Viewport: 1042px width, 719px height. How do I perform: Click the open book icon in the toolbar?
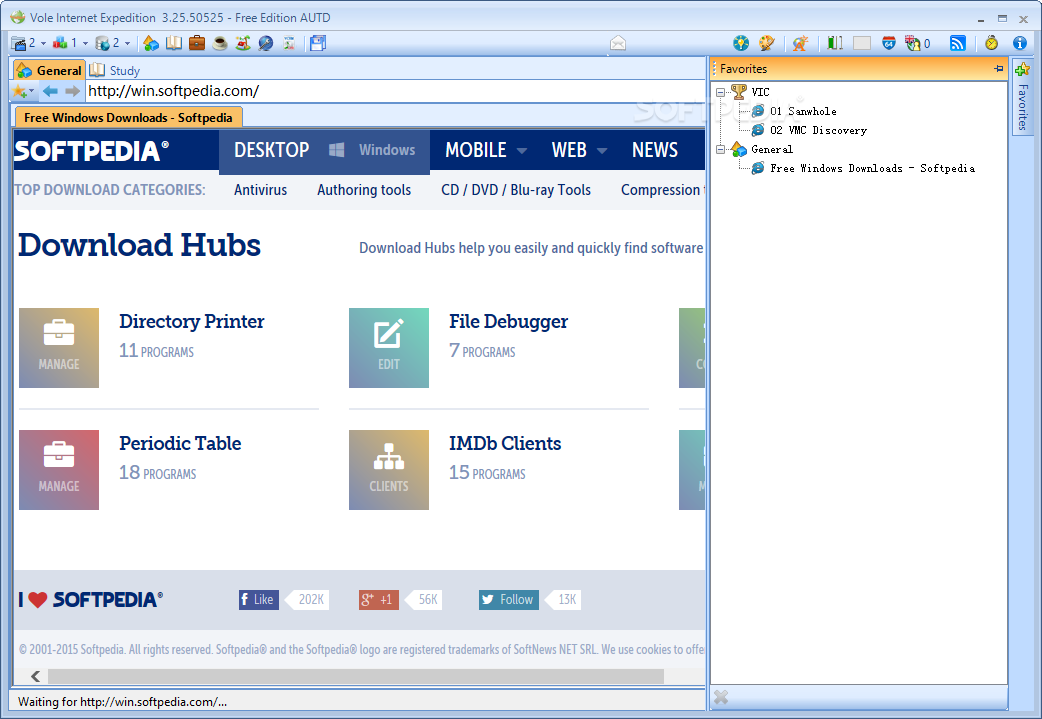point(173,43)
